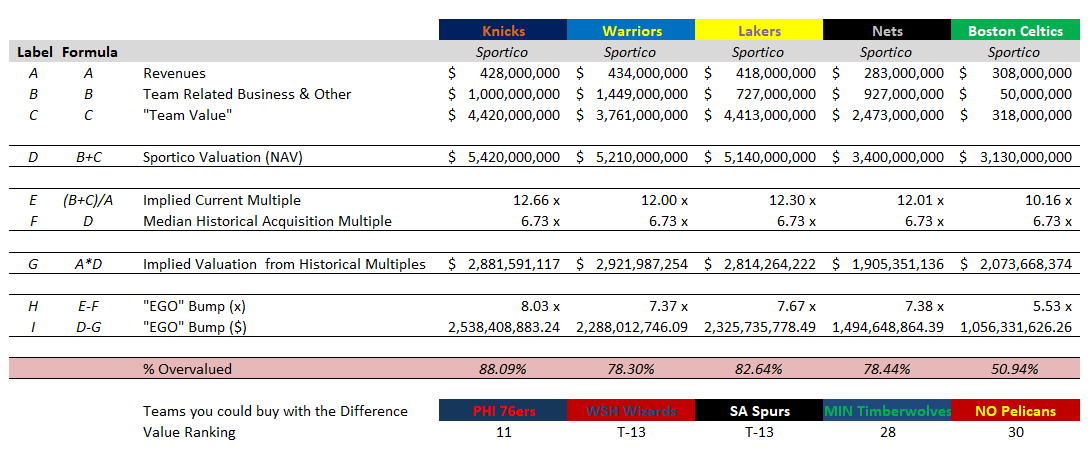Select the "Team Value" row label
The width and height of the screenshot is (1090, 455).
(x=187, y=115)
